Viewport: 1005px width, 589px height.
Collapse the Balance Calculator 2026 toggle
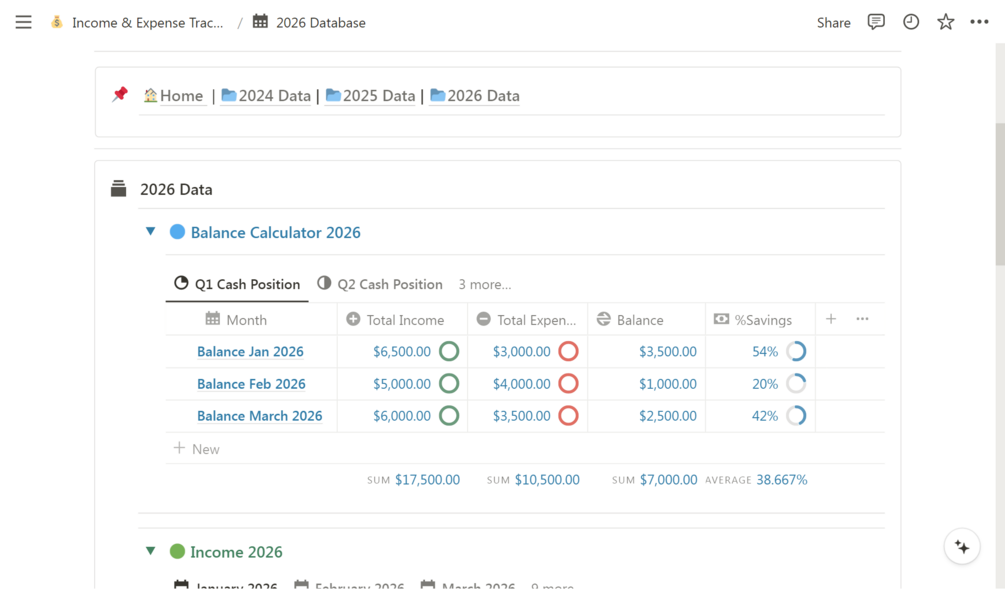coord(150,232)
